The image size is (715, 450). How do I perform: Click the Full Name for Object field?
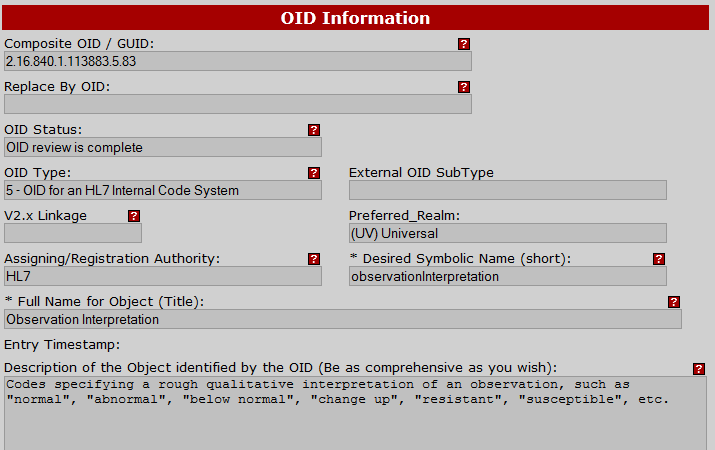pyautogui.click(x=343, y=319)
